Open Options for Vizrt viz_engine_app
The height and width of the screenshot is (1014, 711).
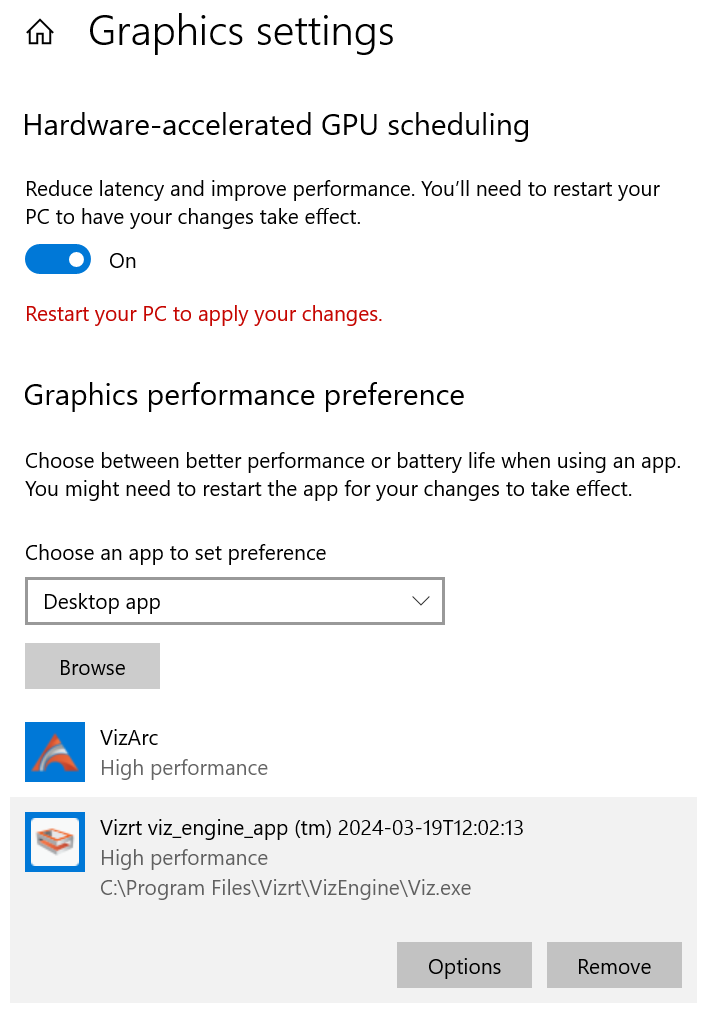[464, 966]
